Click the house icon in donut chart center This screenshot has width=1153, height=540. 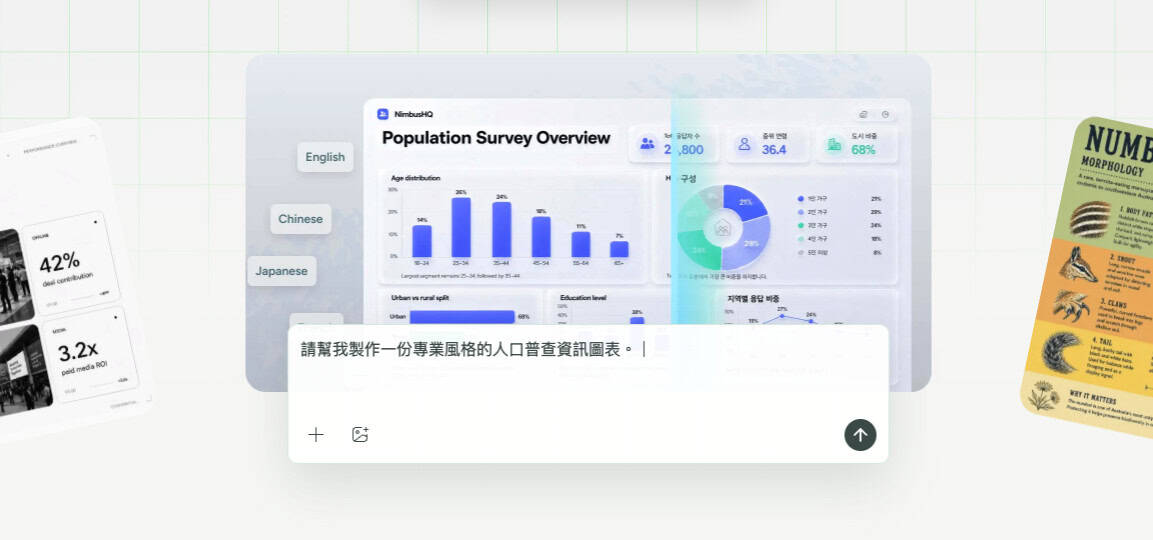pos(723,228)
